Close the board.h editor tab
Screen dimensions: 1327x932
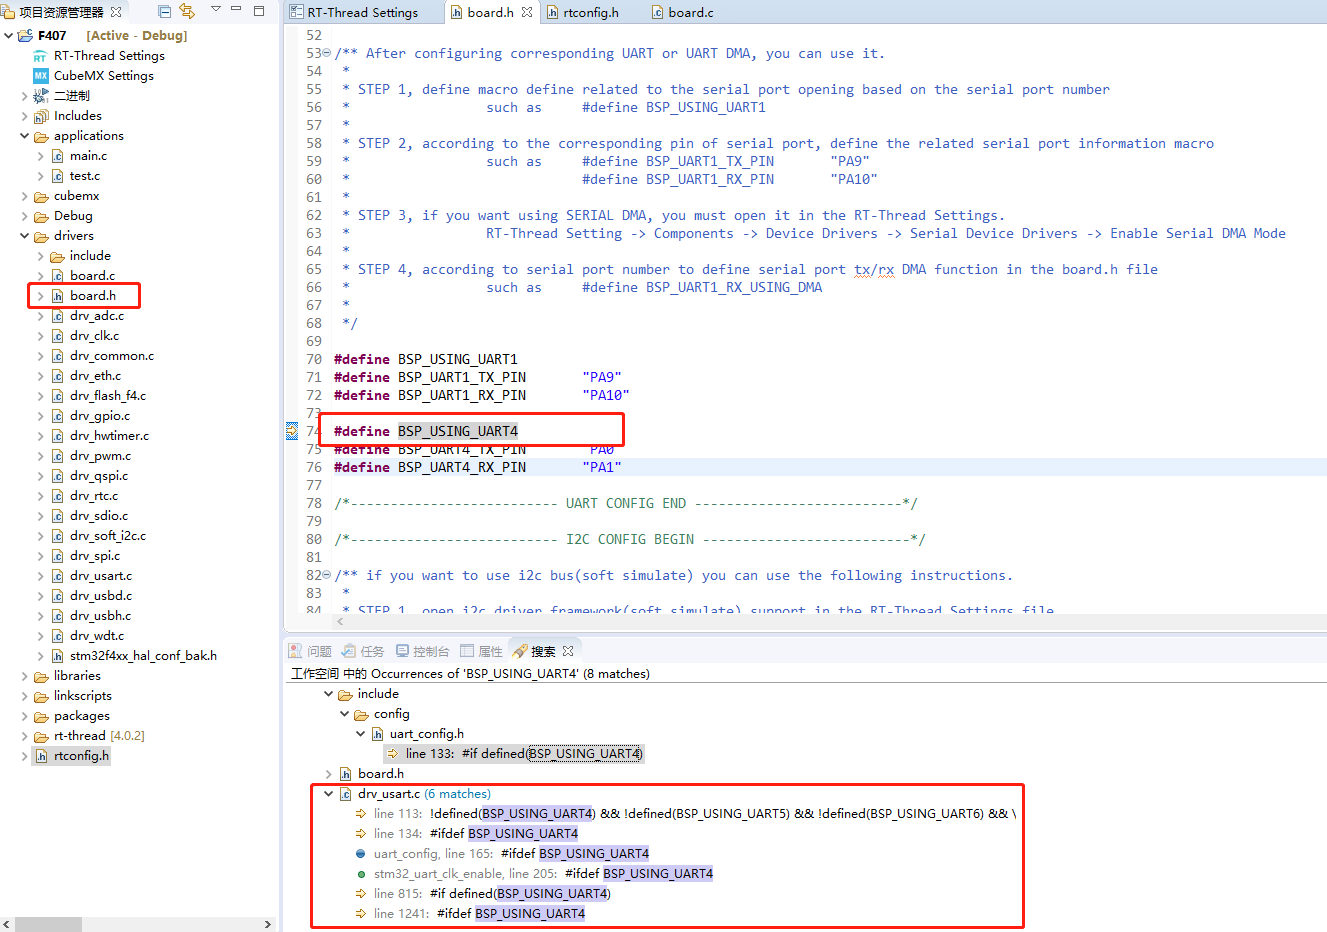point(527,12)
